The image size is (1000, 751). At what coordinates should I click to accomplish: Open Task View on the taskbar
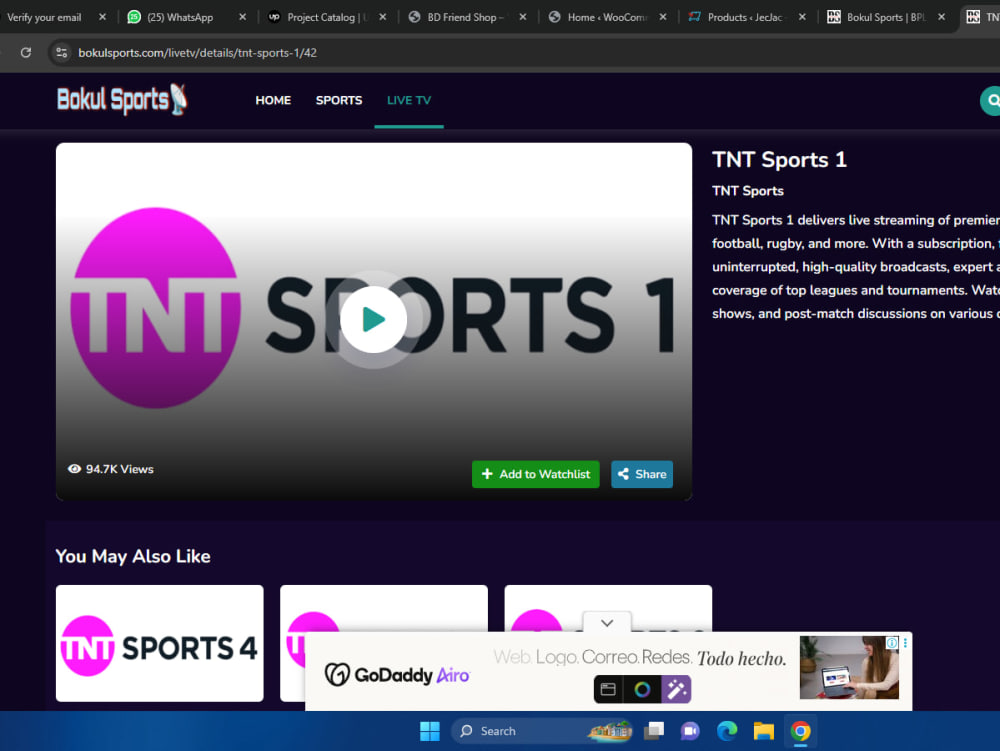pos(654,731)
